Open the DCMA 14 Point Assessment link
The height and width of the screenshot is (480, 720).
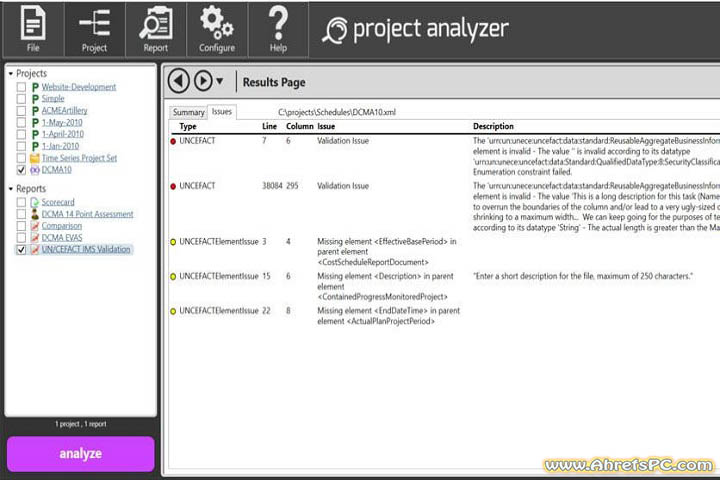87,214
